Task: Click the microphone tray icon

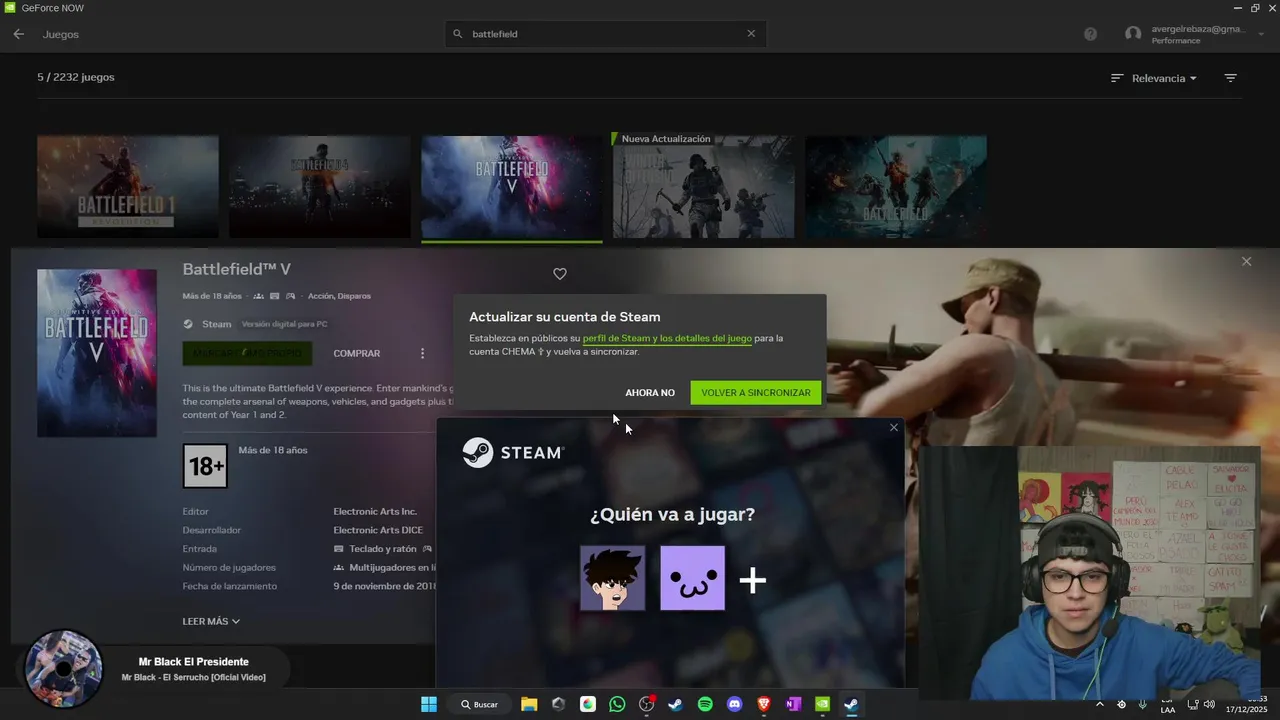Action: coord(1142,704)
